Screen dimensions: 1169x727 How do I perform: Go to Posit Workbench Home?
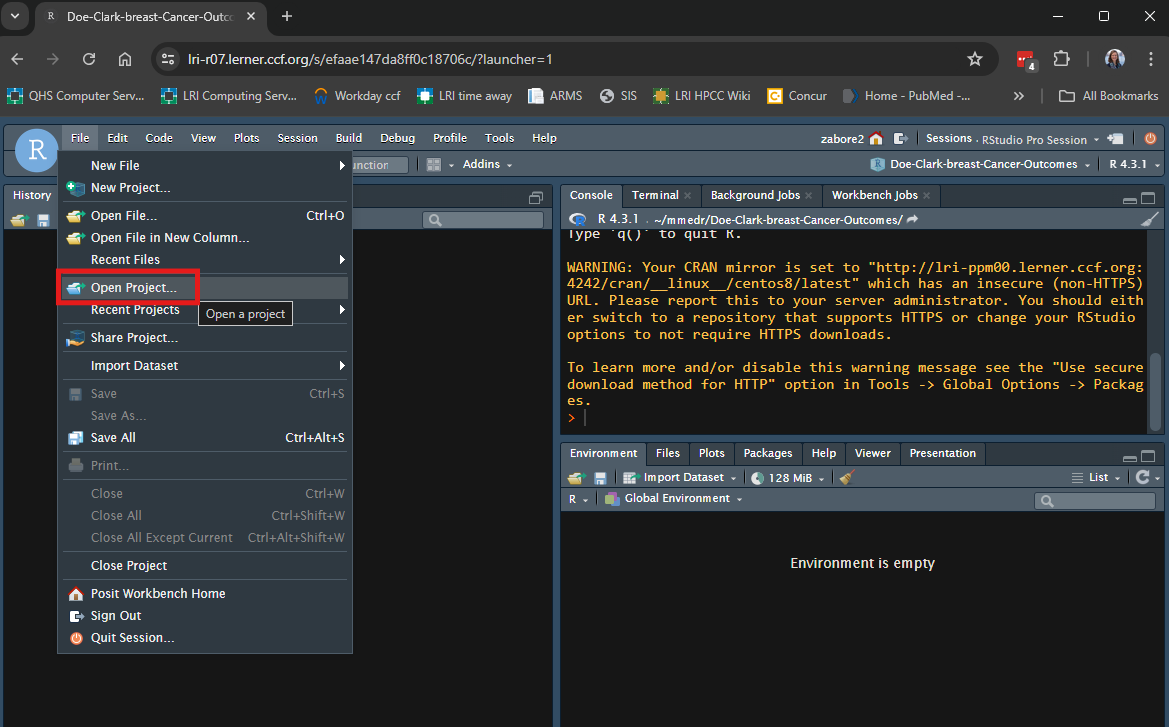pyautogui.click(x=203, y=594)
